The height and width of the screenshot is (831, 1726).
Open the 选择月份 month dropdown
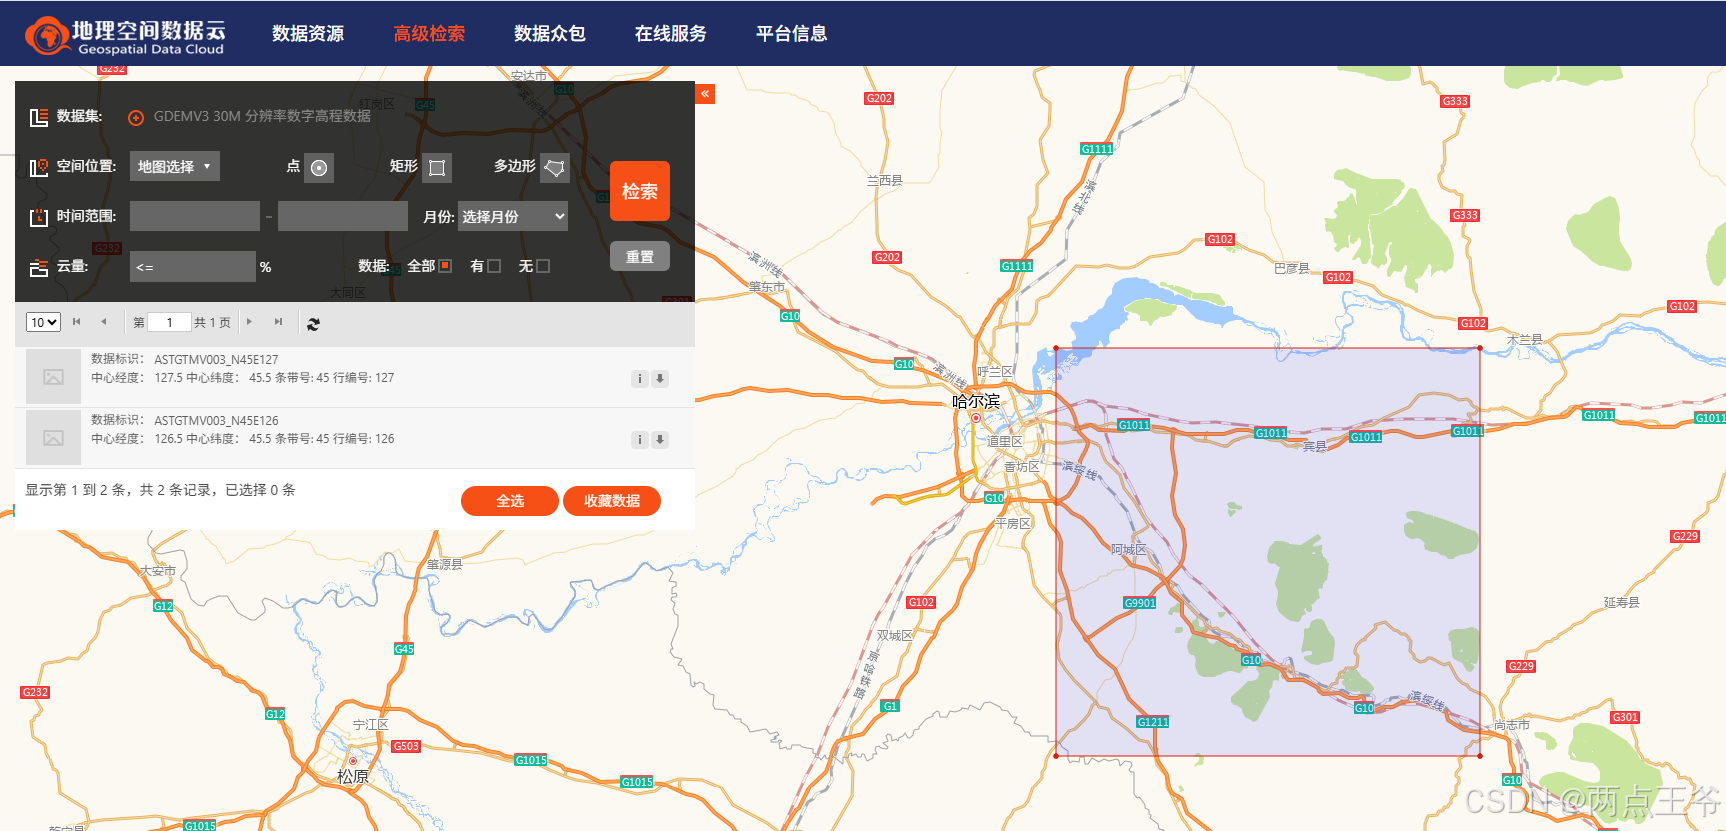(513, 216)
